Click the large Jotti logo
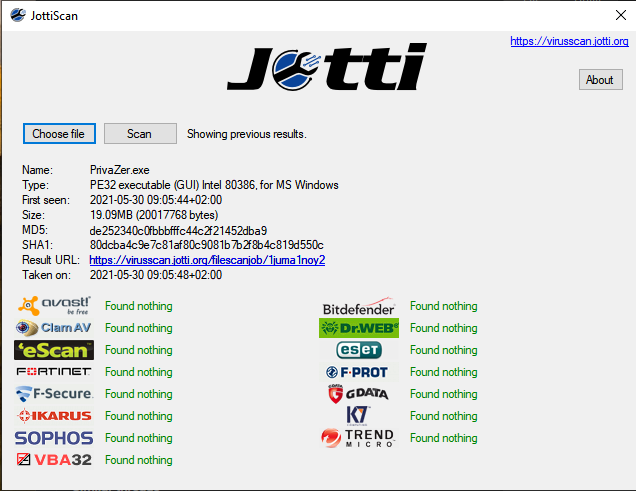636x491 pixels. (327, 66)
